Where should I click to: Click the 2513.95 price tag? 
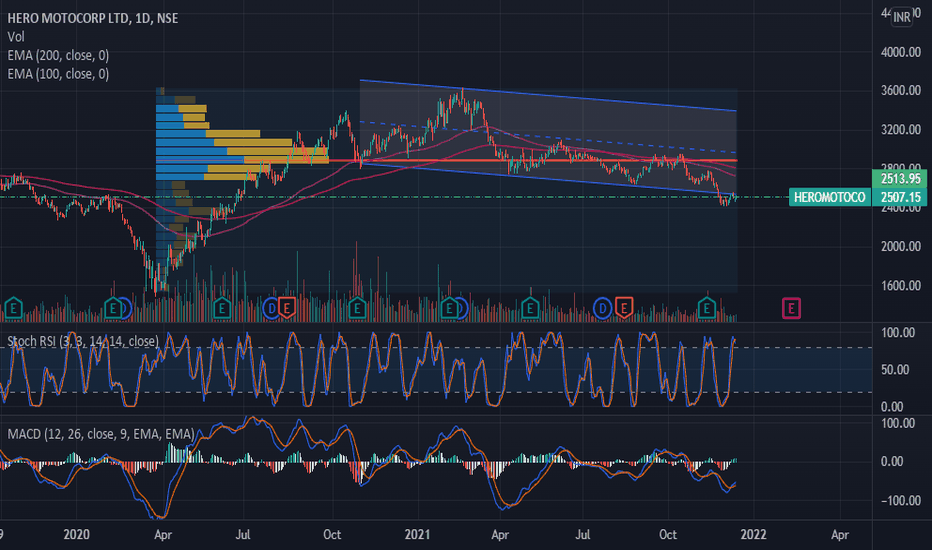pyautogui.click(x=899, y=178)
